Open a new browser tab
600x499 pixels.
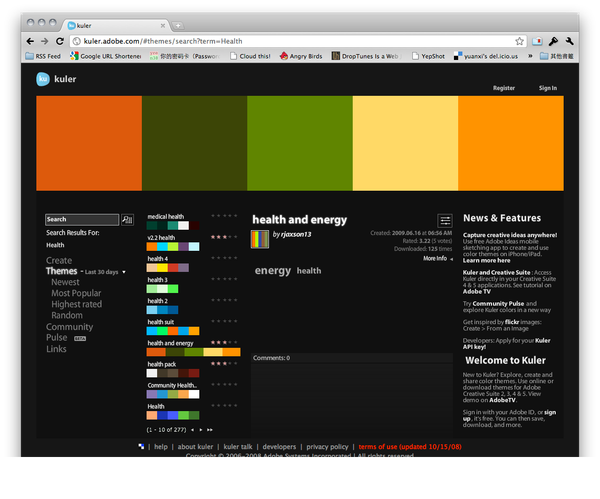pyautogui.click(x=178, y=26)
